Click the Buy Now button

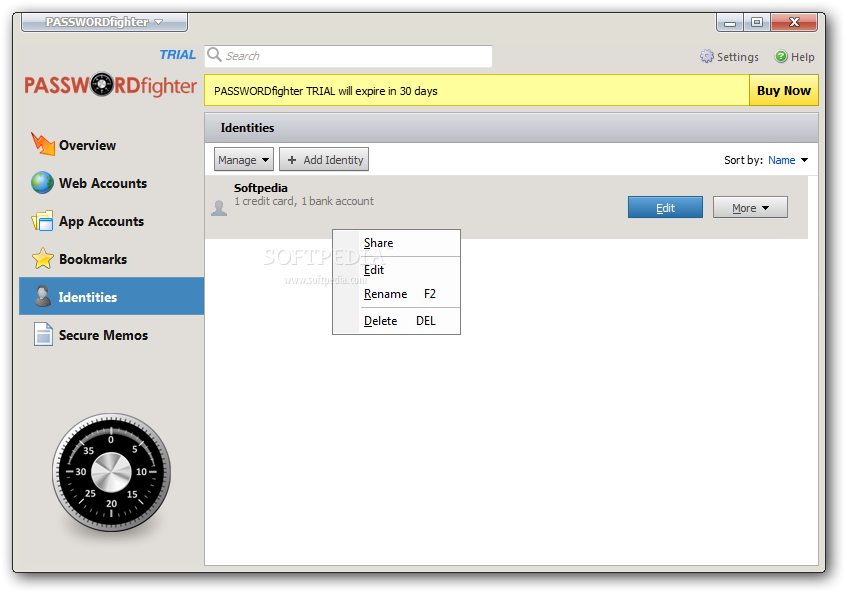coord(783,90)
